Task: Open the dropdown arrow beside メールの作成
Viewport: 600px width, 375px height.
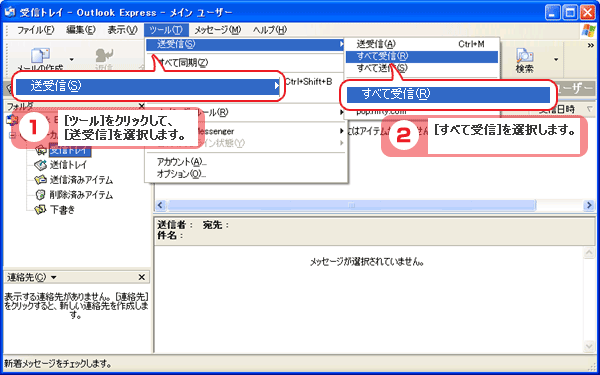Action: click(71, 59)
